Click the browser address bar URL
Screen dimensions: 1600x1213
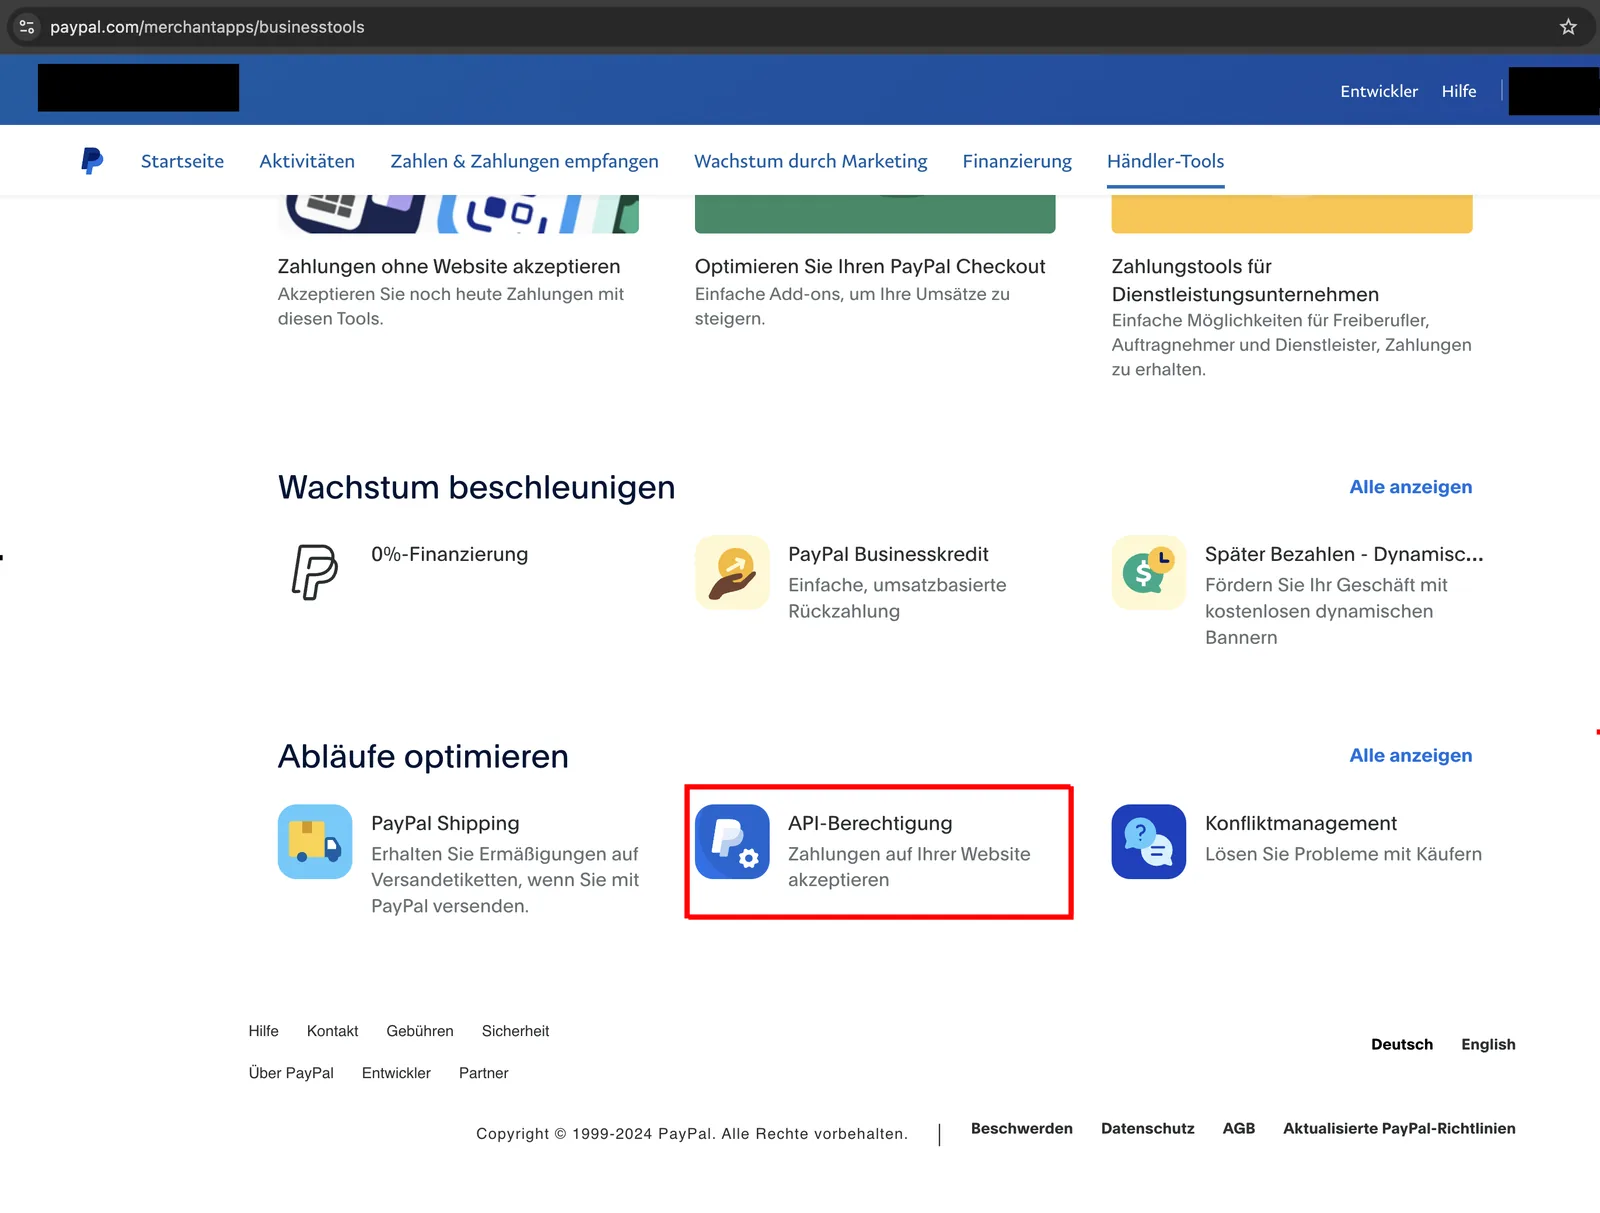(207, 27)
